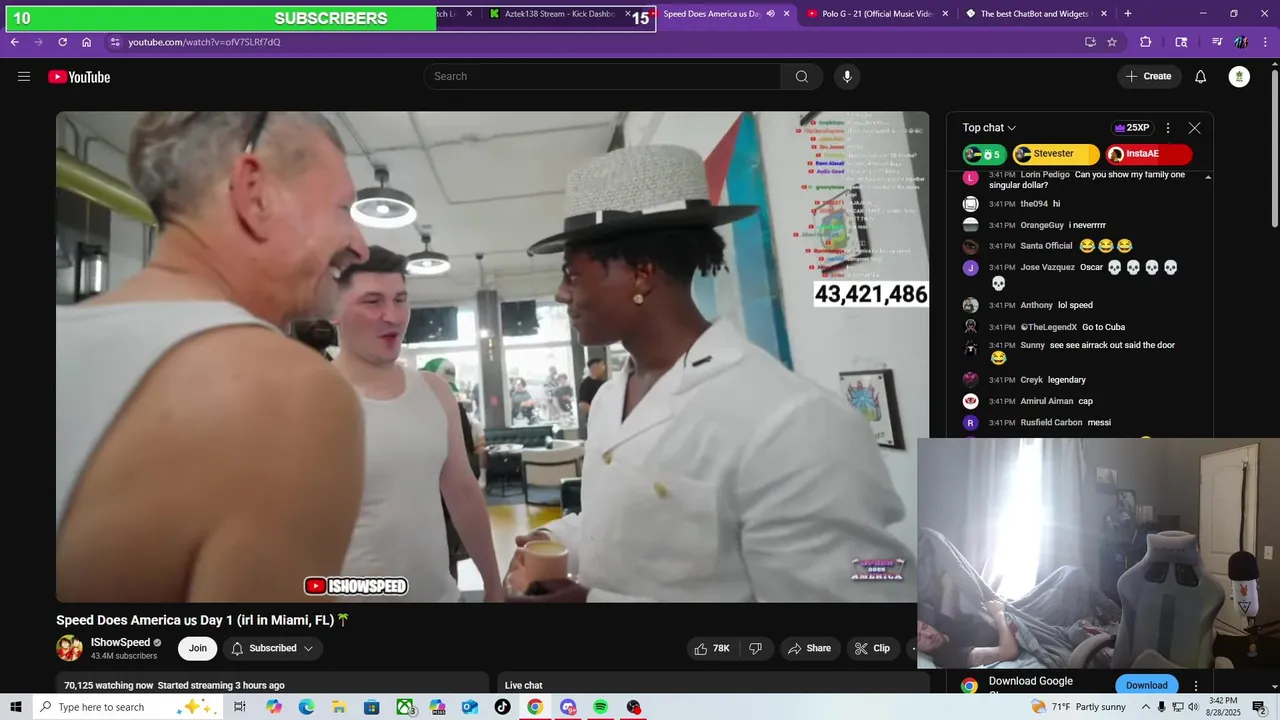Click Lorin Pedigo's chat message

click(x=1080, y=180)
